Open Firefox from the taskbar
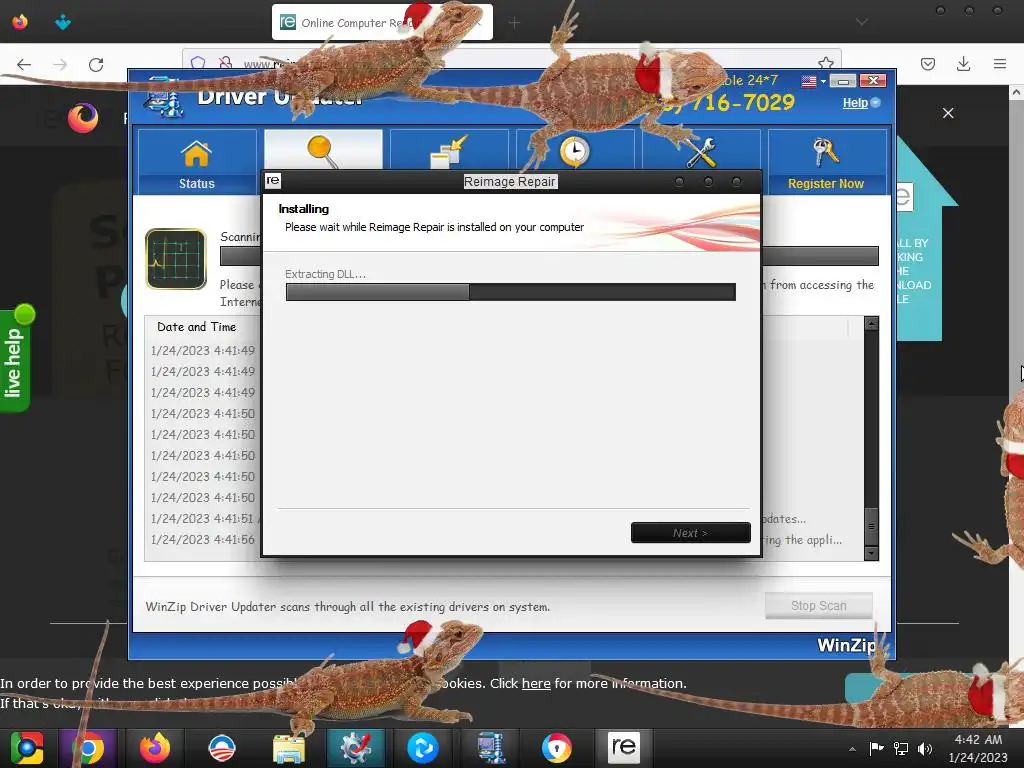Viewport: 1024px width, 768px height. pos(155,748)
